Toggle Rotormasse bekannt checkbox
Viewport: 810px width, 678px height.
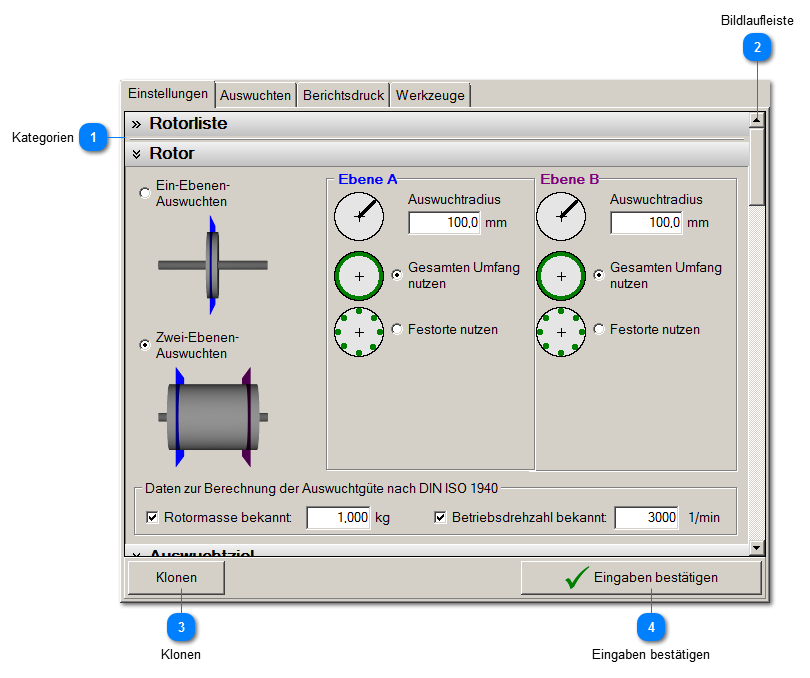[x=153, y=518]
